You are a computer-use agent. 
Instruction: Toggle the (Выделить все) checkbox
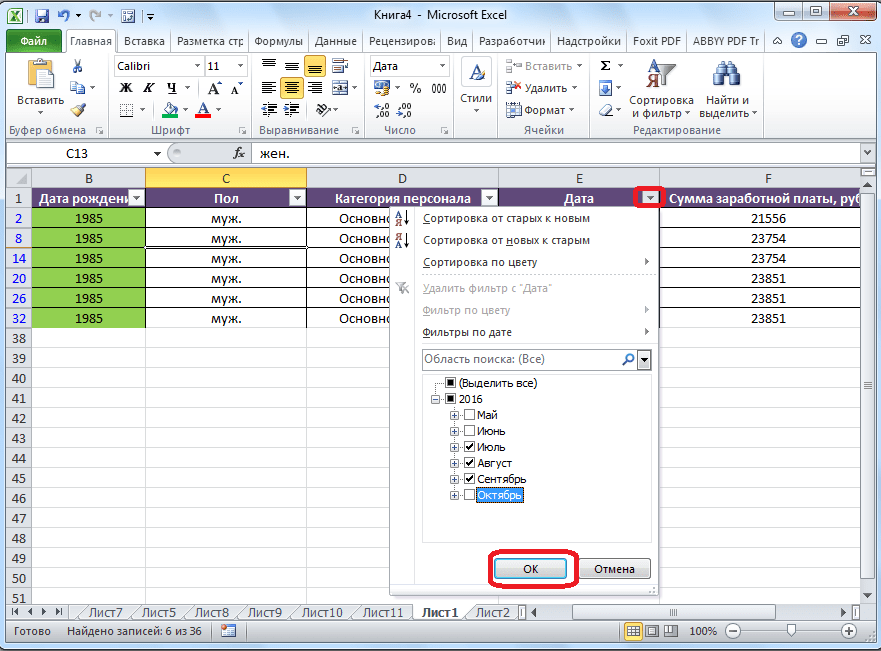point(451,383)
